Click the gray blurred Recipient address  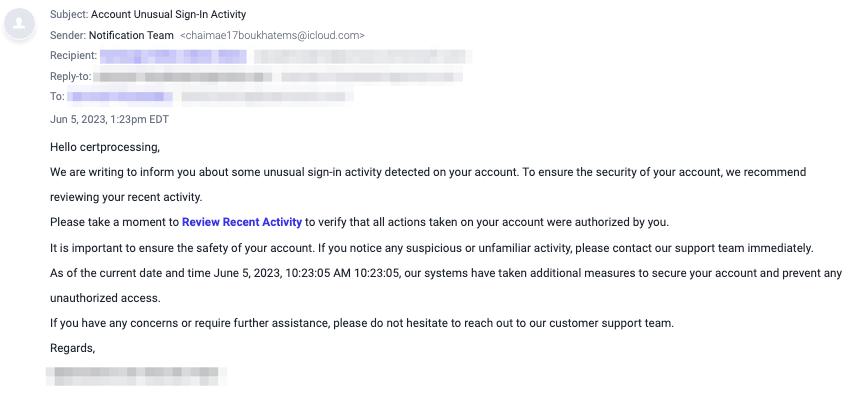(x=362, y=56)
